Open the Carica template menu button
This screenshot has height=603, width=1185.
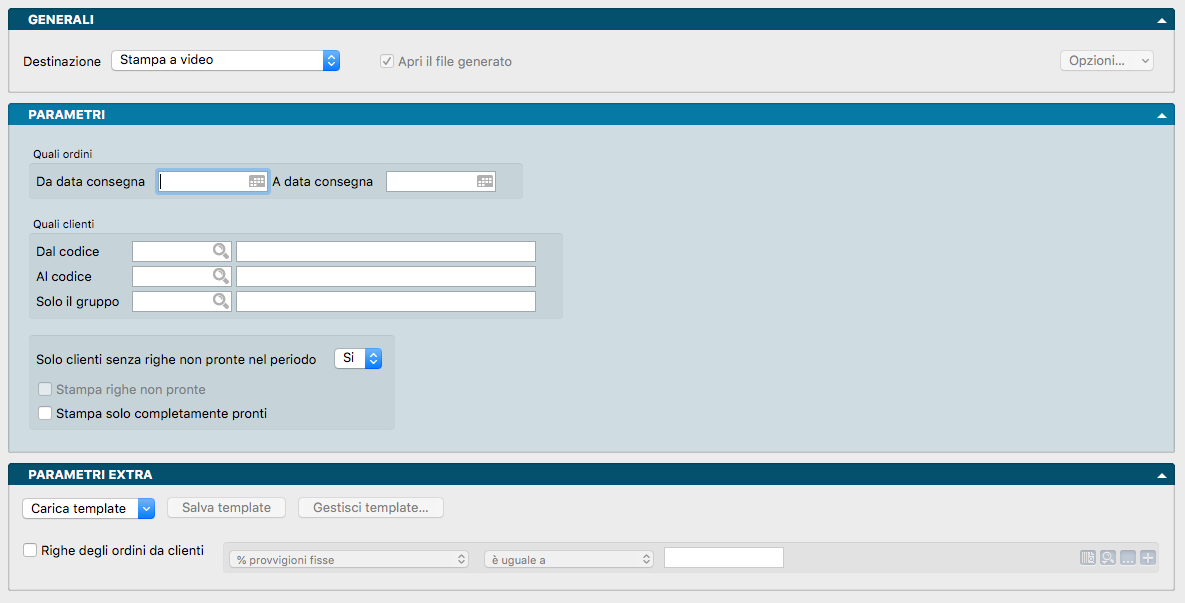pyautogui.click(x=88, y=508)
